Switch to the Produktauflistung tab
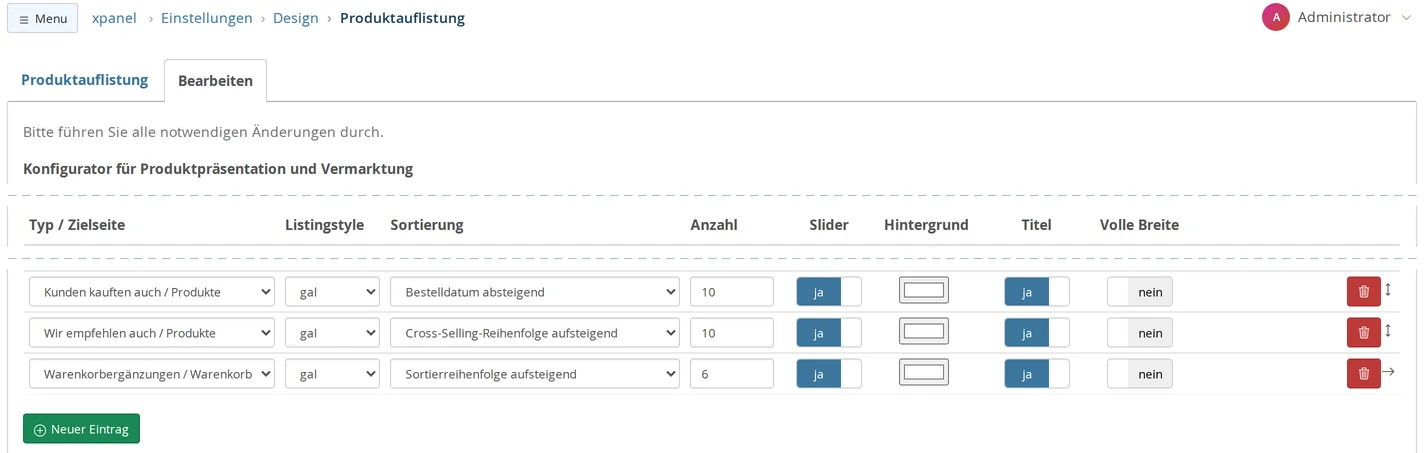1424x453 pixels. [x=85, y=80]
